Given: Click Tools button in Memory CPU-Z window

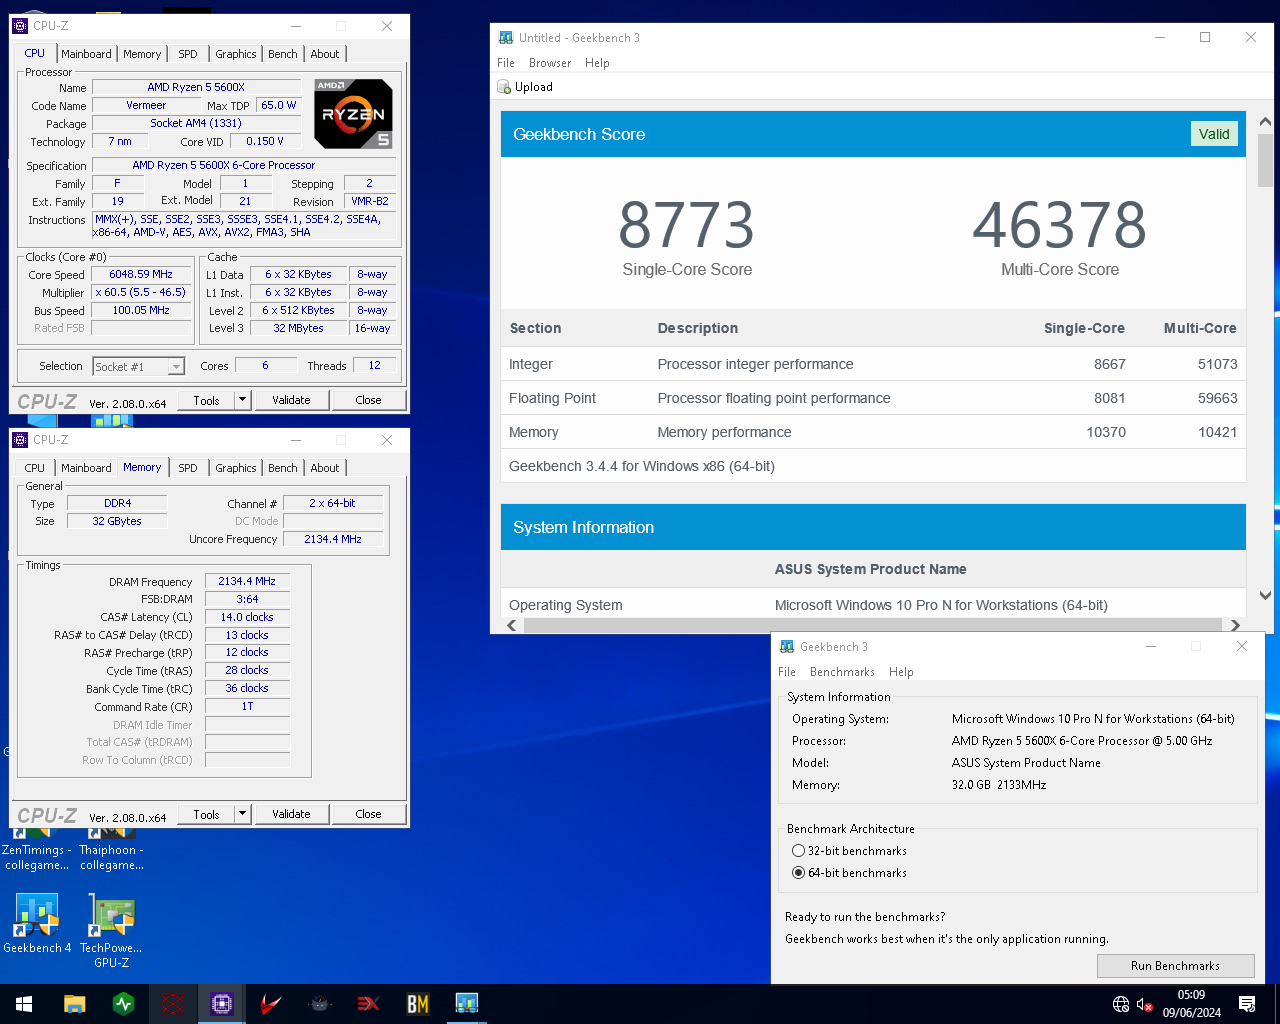Looking at the screenshot, I should [x=206, y=814].
